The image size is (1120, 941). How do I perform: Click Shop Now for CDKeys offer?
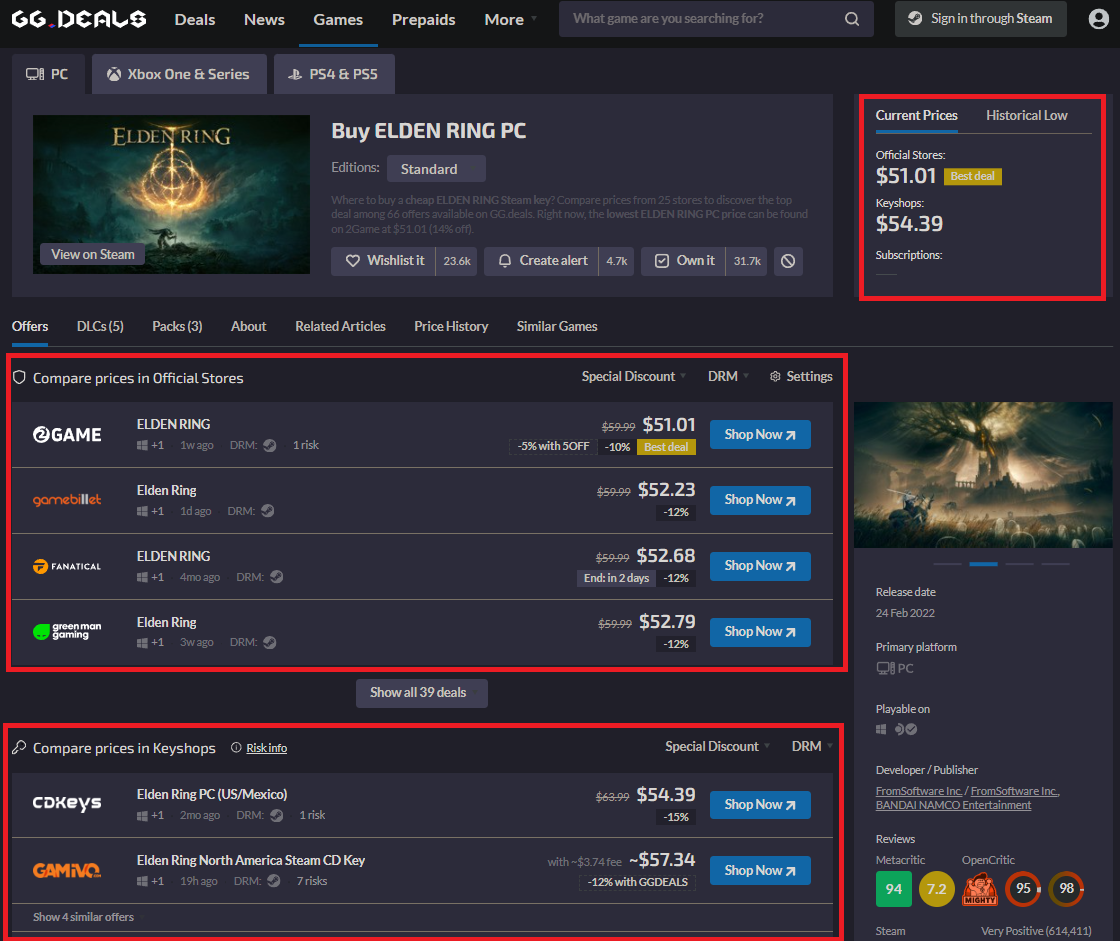760,805
